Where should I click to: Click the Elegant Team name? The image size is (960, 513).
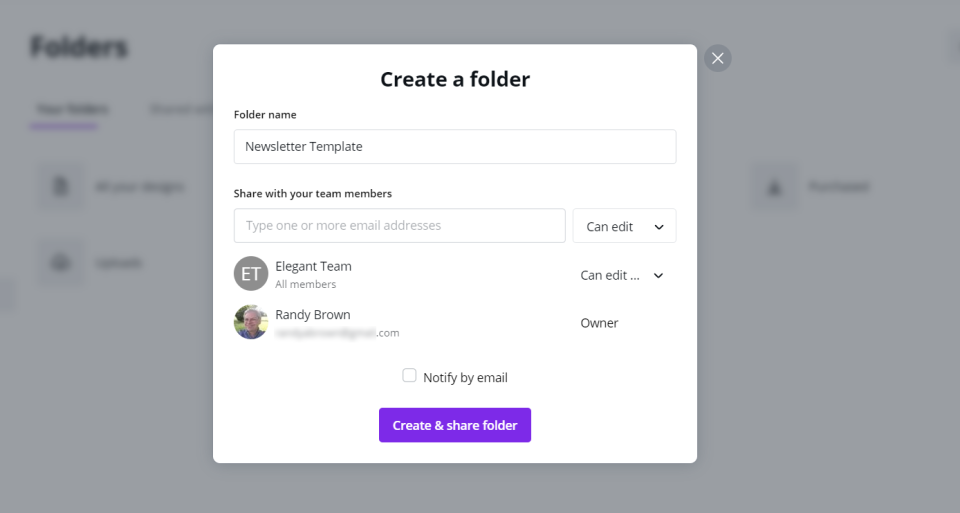tap(313, 266)
